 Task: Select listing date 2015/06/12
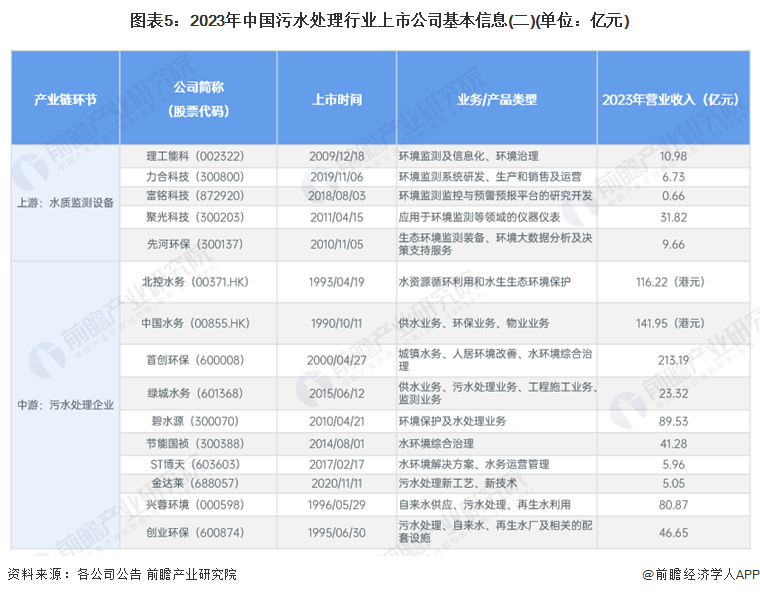click(x=337, y=393)
